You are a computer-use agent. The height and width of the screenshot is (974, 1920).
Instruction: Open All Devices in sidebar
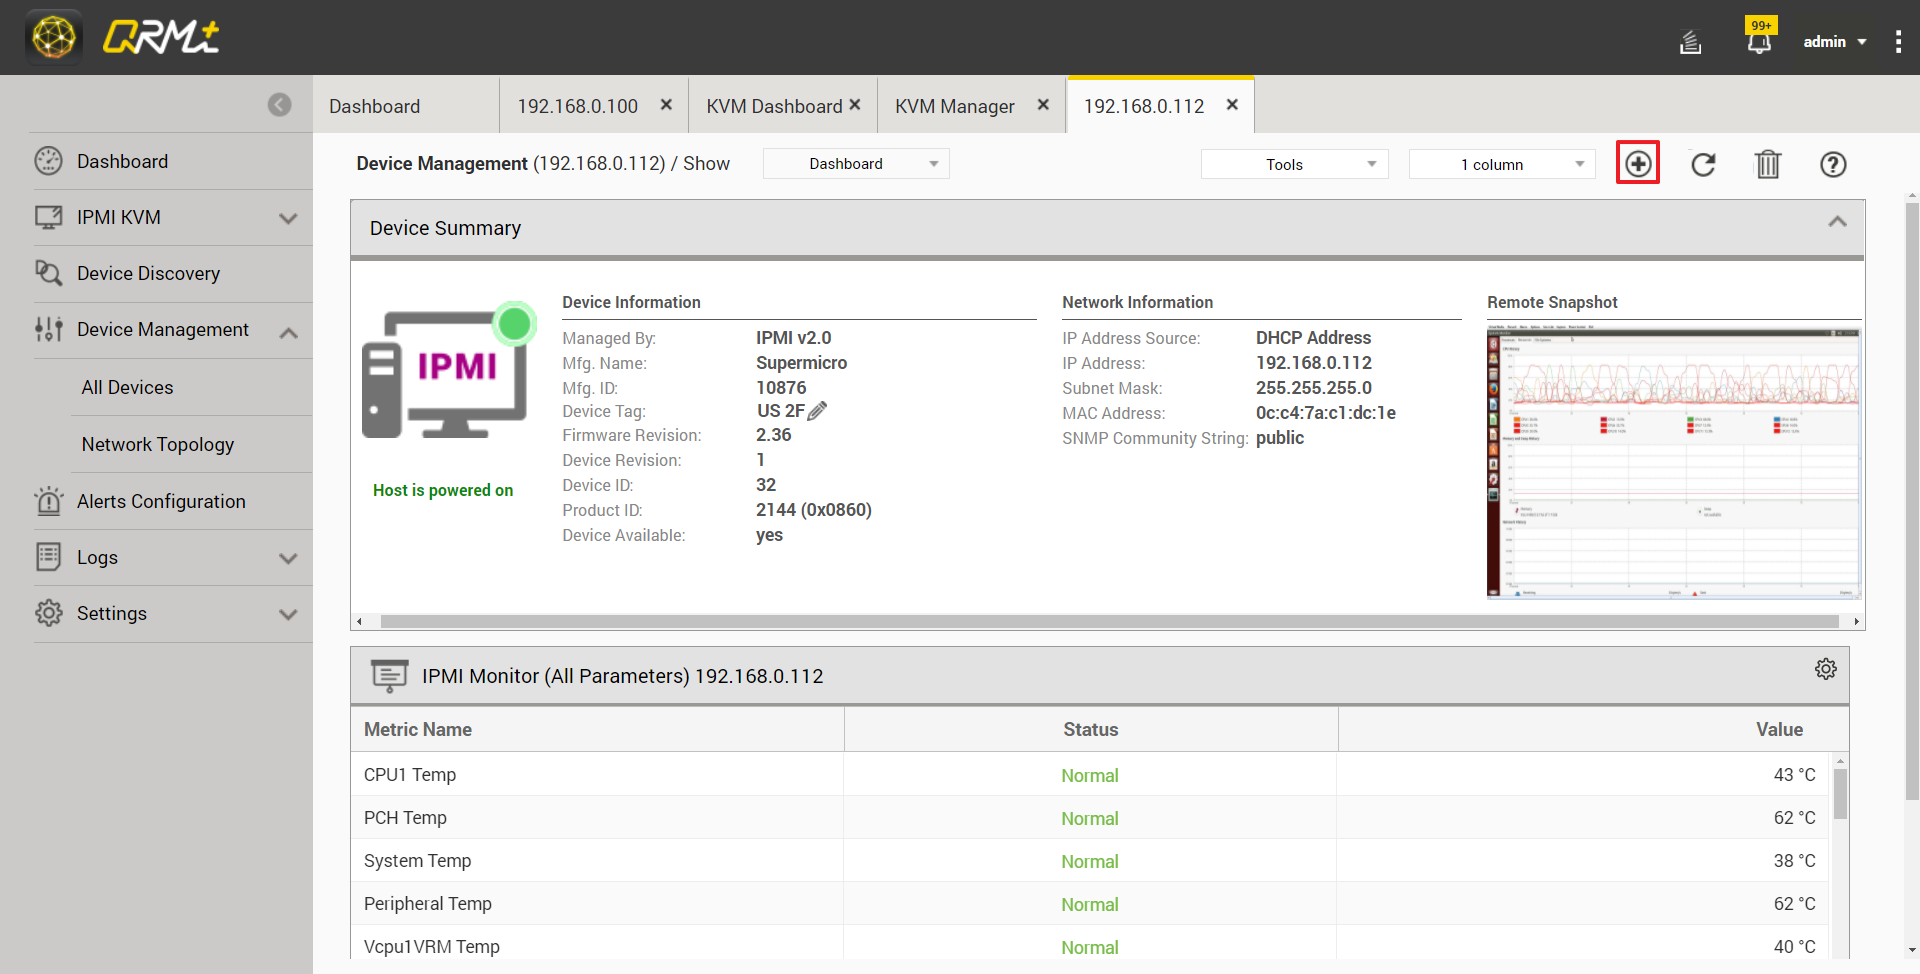[x=127, y=387]
